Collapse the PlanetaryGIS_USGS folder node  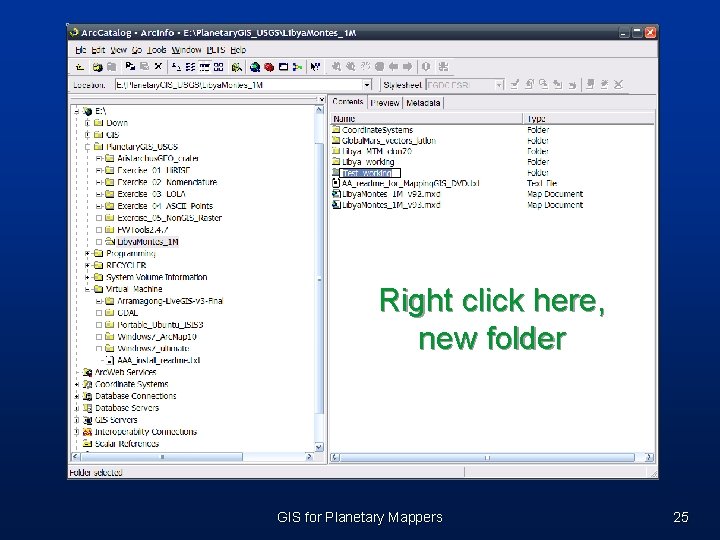[x=87, y=147]
